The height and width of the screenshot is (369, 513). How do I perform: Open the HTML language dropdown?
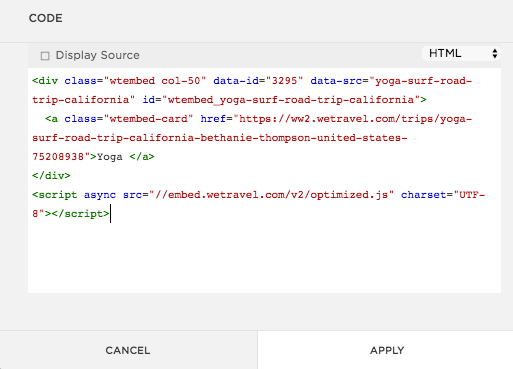(461, 53)
